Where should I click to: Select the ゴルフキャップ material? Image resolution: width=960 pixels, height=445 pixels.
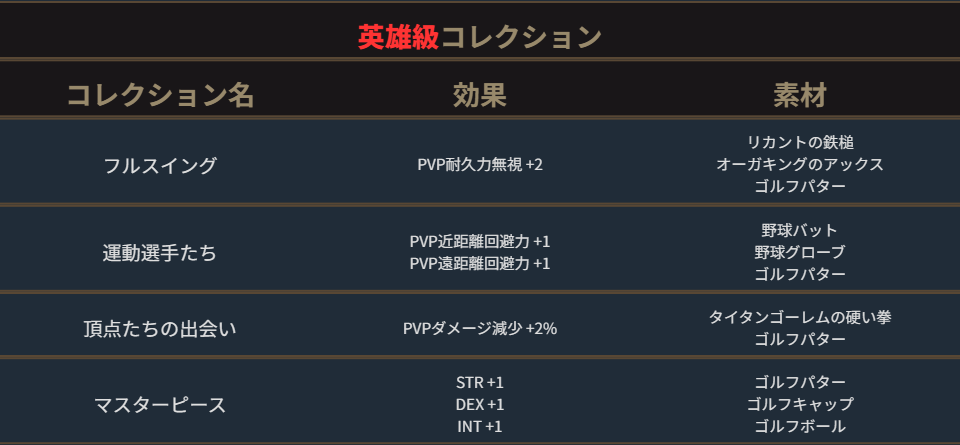pos(800,405)
